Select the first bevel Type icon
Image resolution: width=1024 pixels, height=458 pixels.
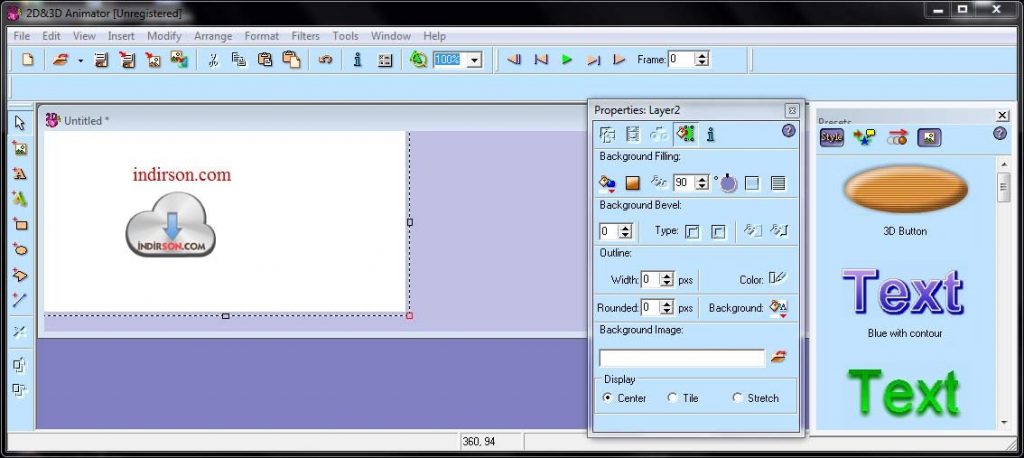pyautogui.click(x=692, y=231)
